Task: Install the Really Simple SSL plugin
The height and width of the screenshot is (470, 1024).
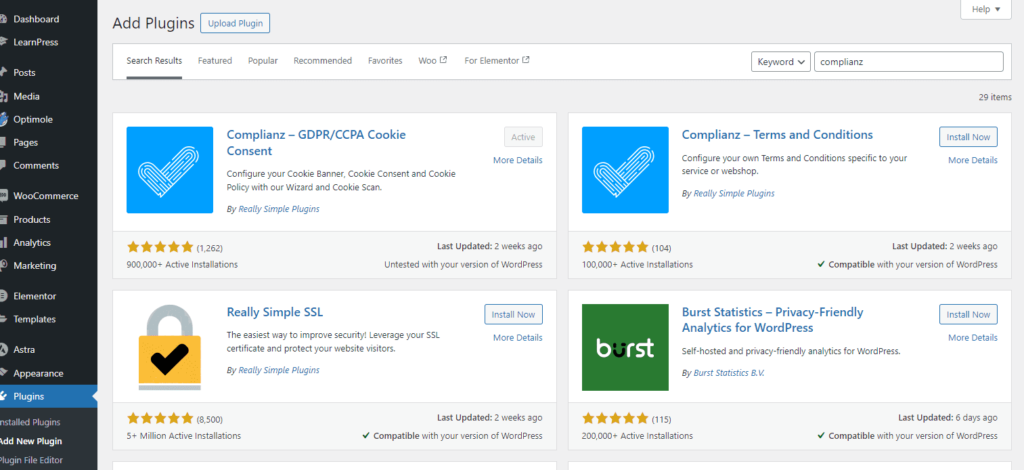Action: point(513,314)
